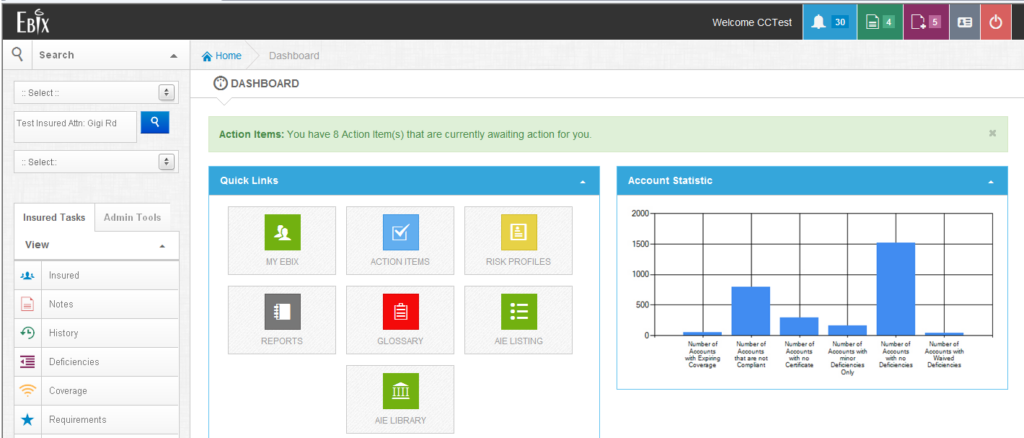Image resolution: width=1024 pixels, height=438 pixels.
Task: Collapse the Account Statistic panel
Action: [x=991, y=182]
